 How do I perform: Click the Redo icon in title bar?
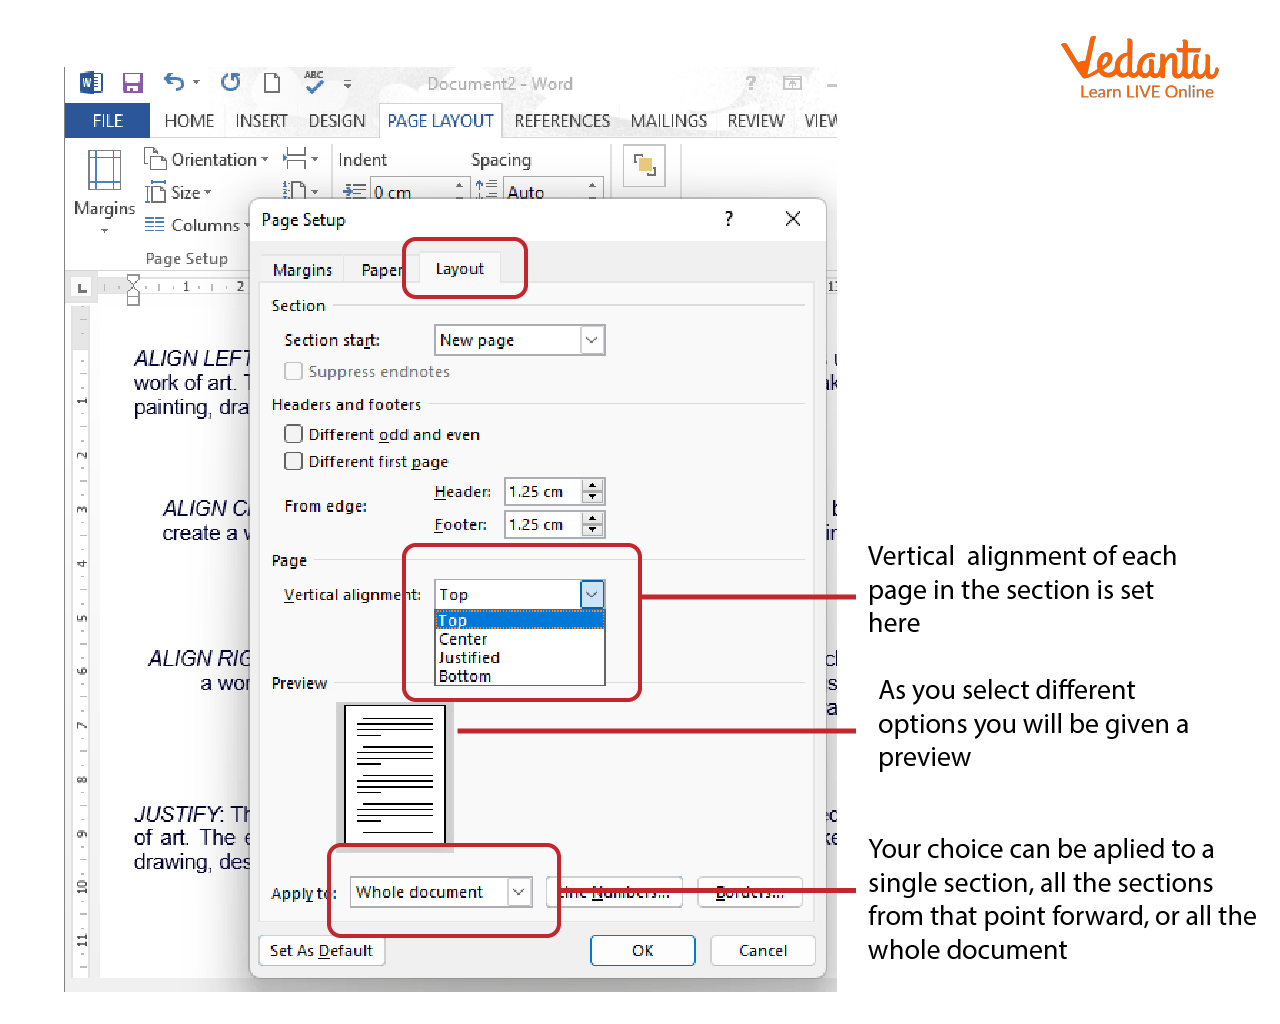pos(231,82)
